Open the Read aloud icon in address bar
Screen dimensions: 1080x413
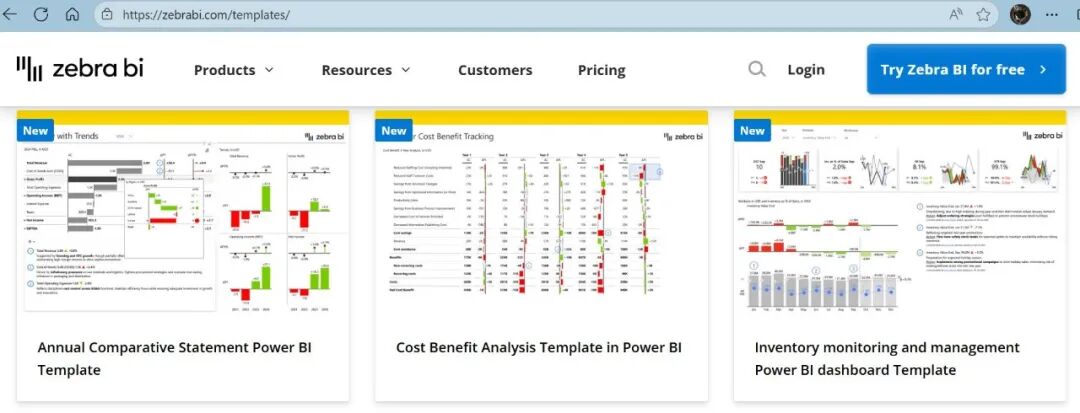(x=955, y=14)
